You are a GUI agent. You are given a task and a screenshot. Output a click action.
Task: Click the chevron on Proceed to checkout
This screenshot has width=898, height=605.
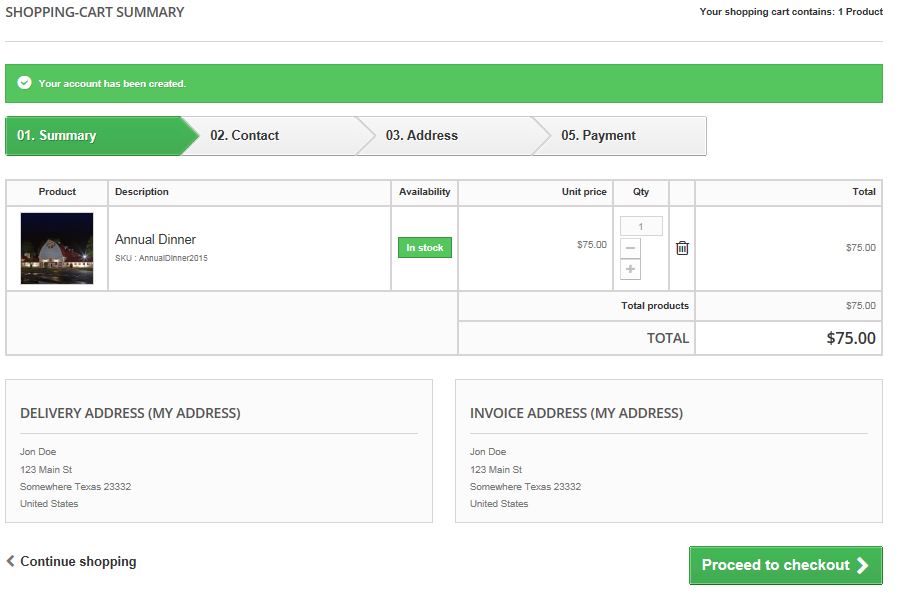coord(862,565)
